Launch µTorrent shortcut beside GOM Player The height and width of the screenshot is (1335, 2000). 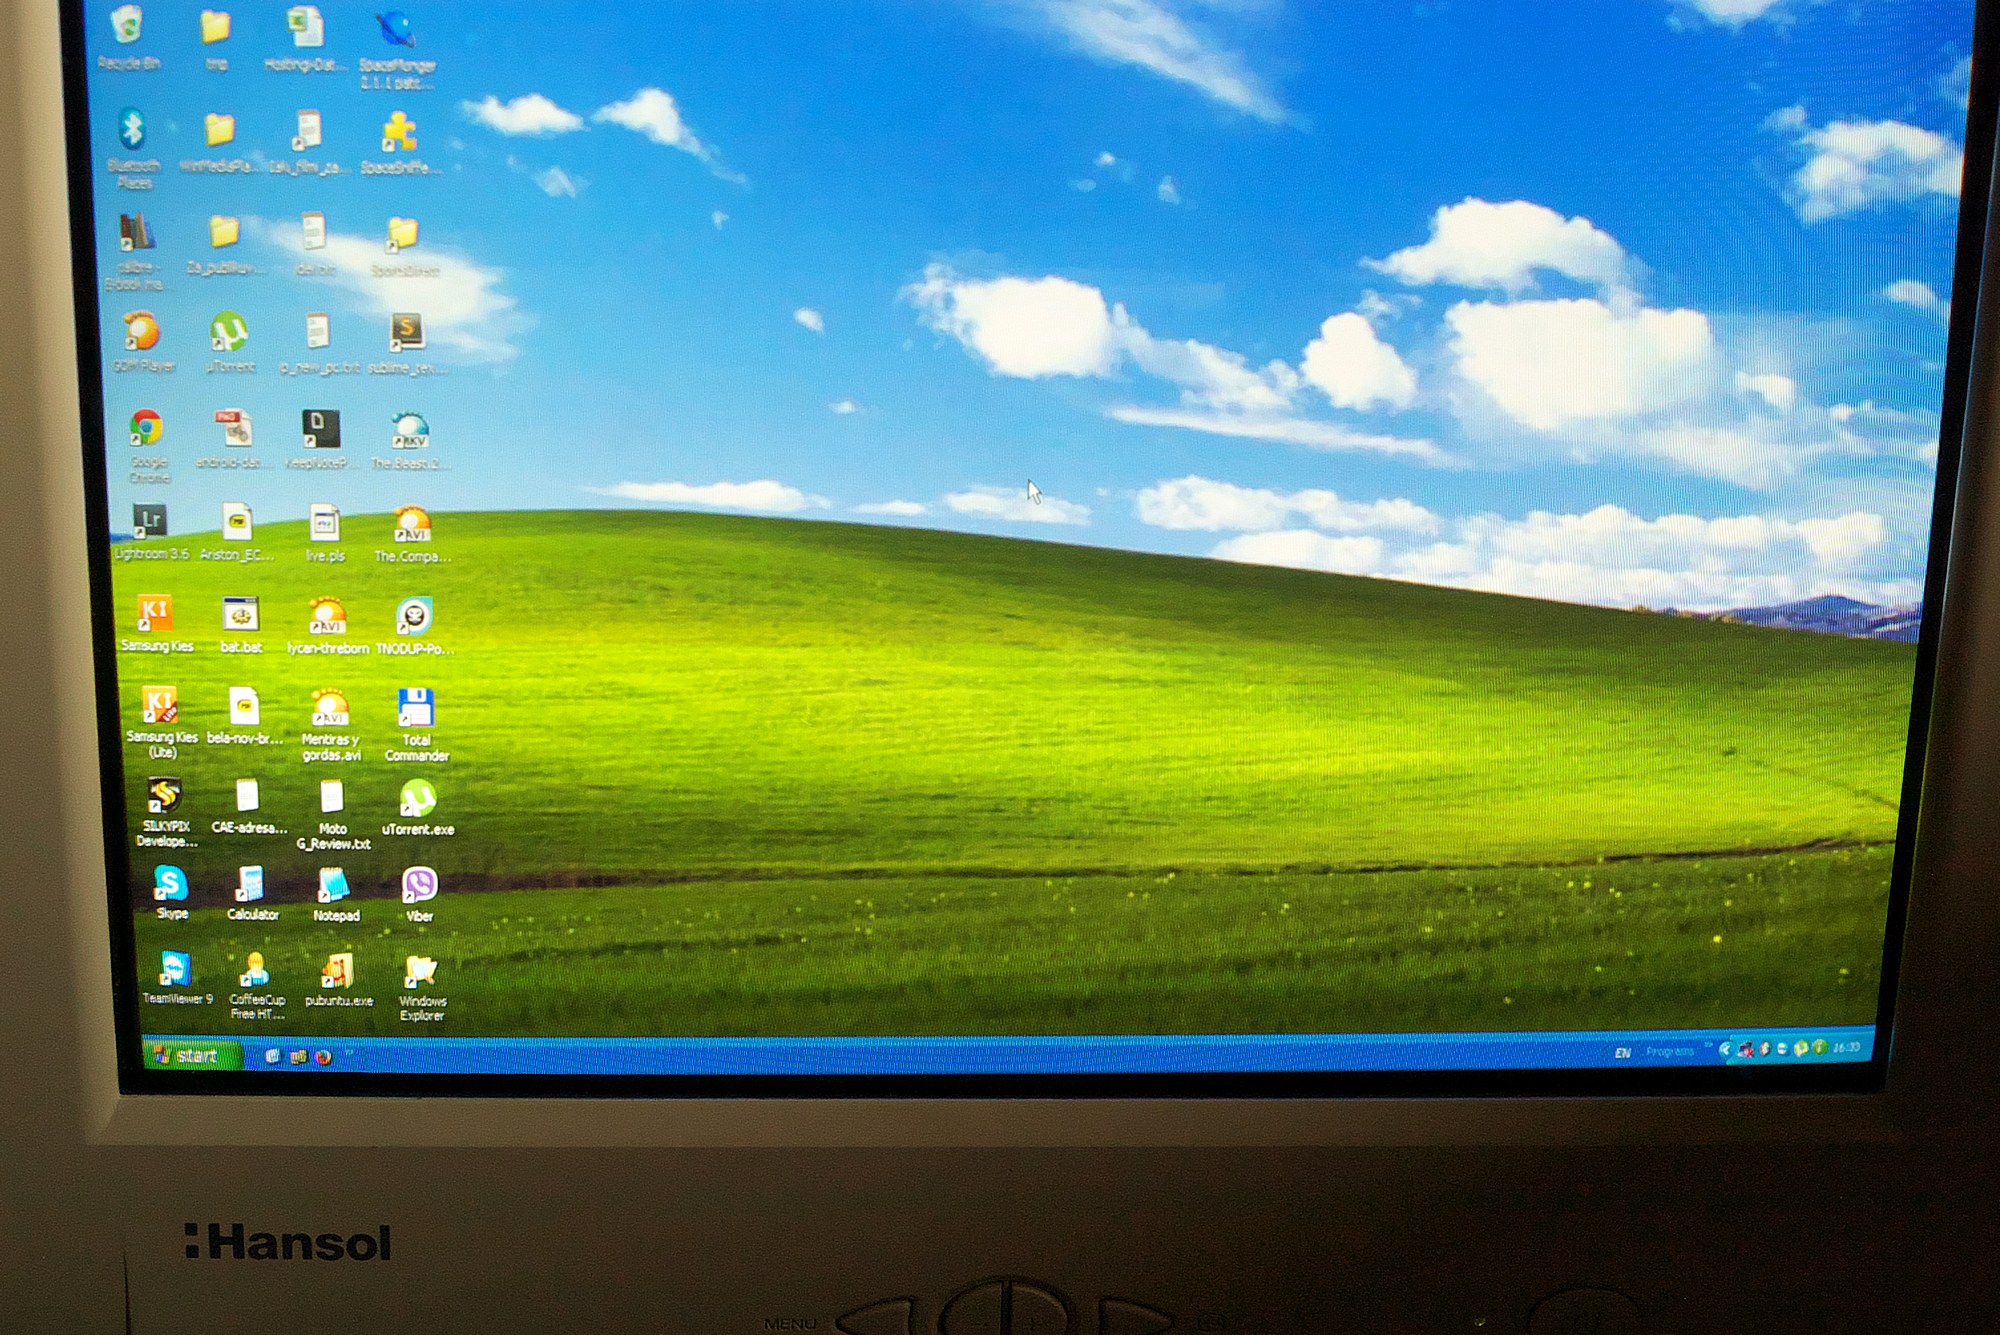pos(230,343)
